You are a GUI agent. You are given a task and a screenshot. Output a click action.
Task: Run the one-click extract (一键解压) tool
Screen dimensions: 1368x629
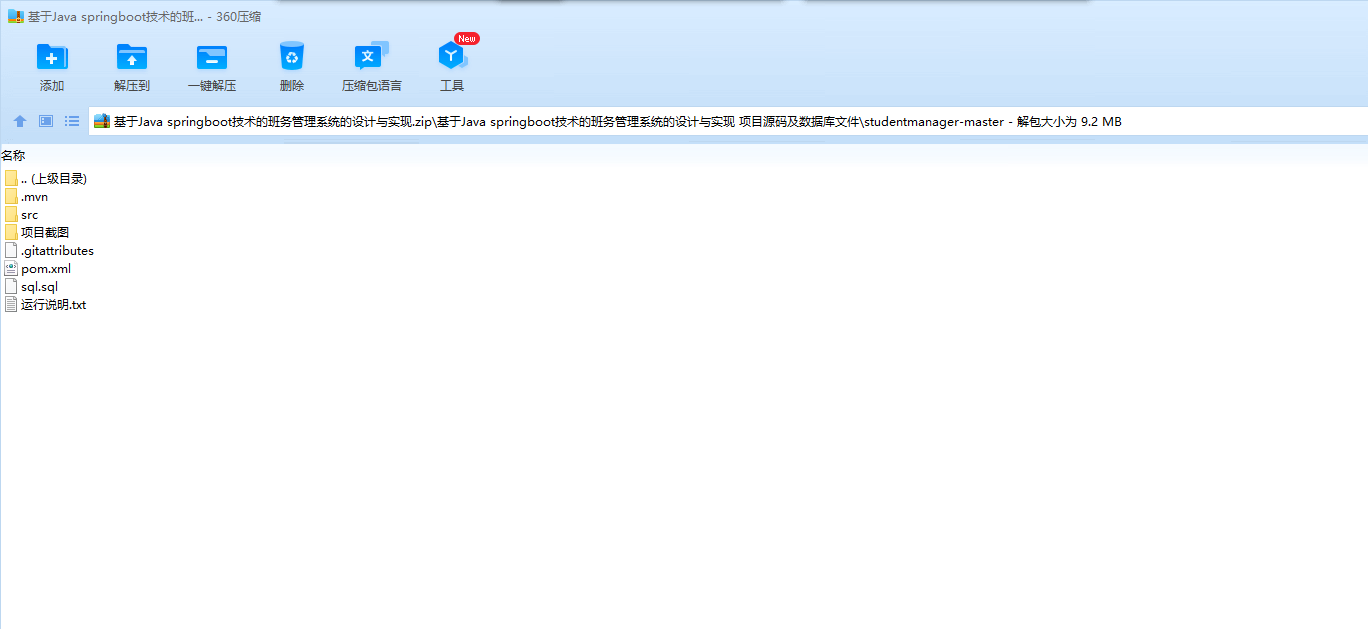tap(212, 57)
